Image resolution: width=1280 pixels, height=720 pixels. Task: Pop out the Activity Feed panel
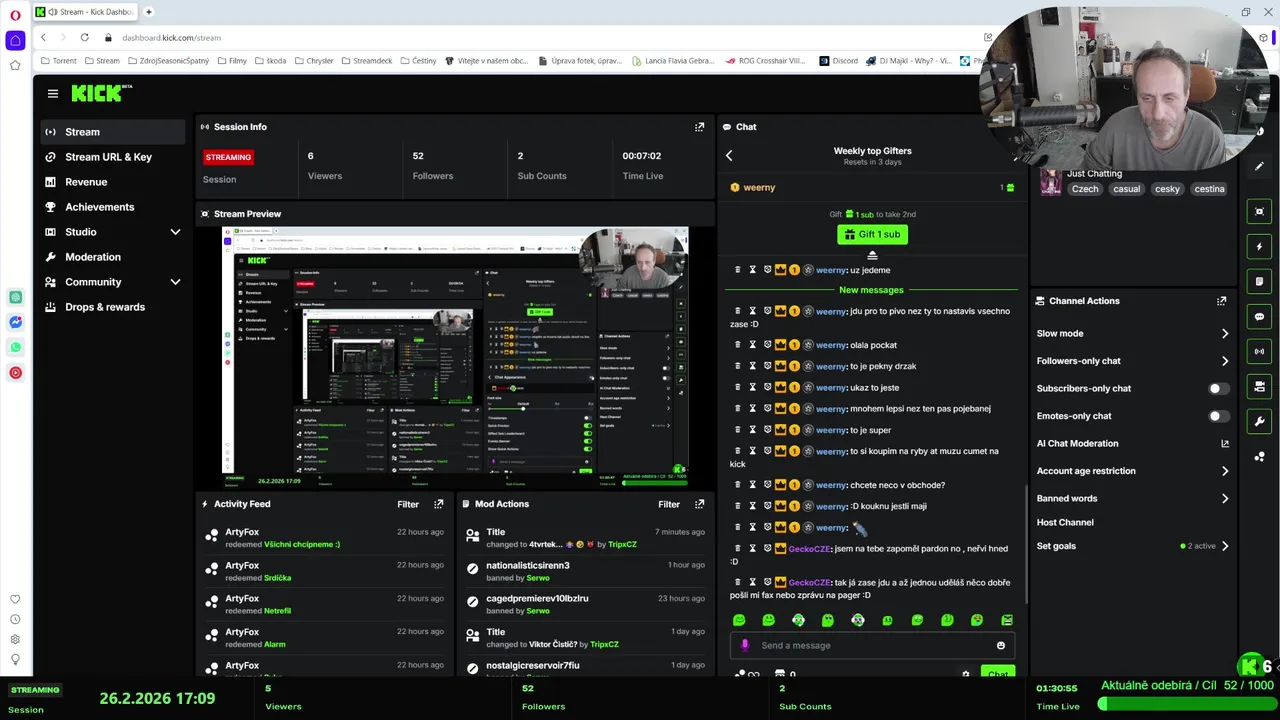(x=438, y=504)
